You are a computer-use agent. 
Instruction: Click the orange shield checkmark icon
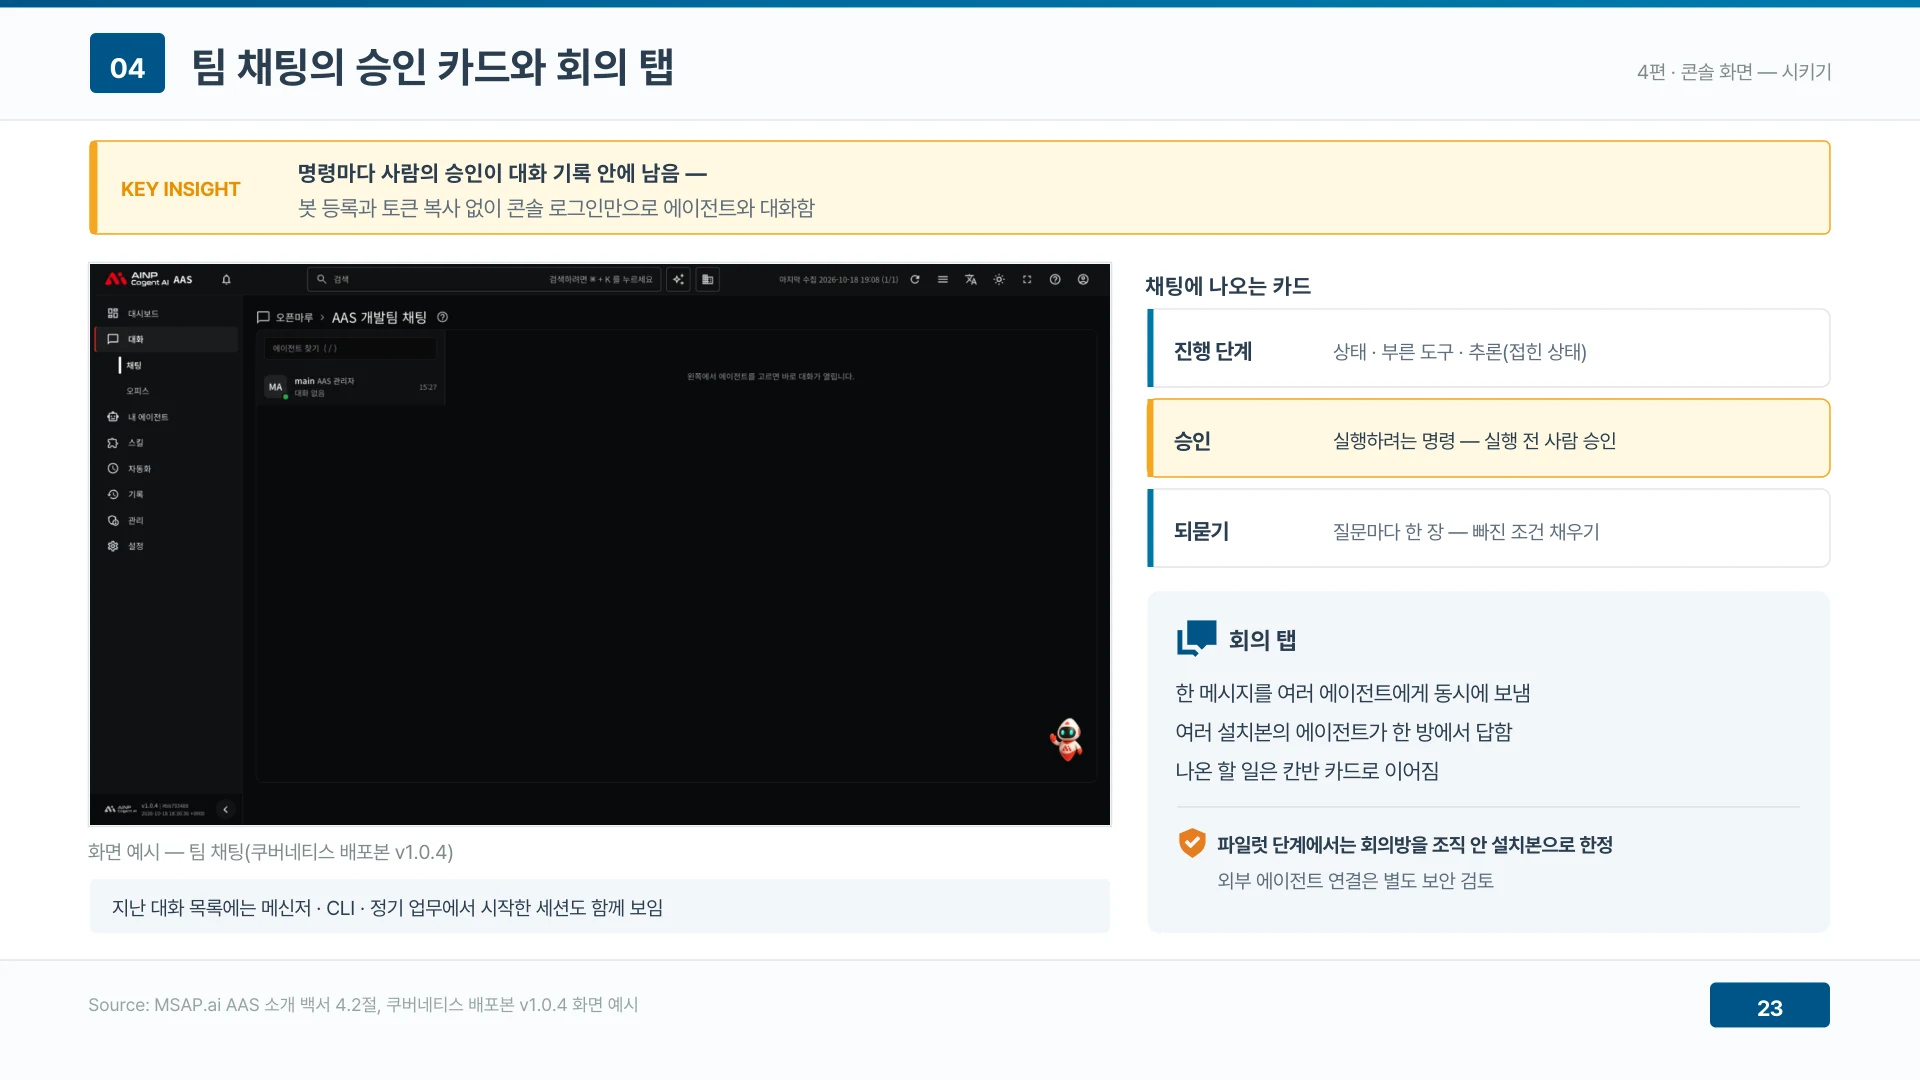pyautogui.click(x=1191, y=843)
